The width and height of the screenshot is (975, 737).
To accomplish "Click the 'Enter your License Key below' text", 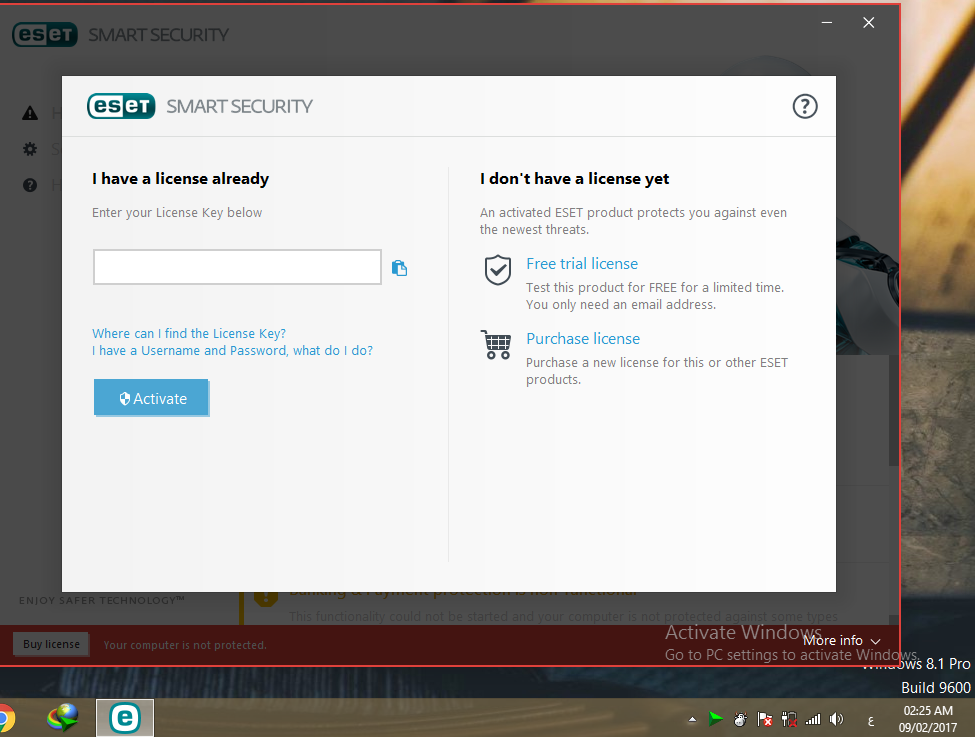I will [177, 213].
